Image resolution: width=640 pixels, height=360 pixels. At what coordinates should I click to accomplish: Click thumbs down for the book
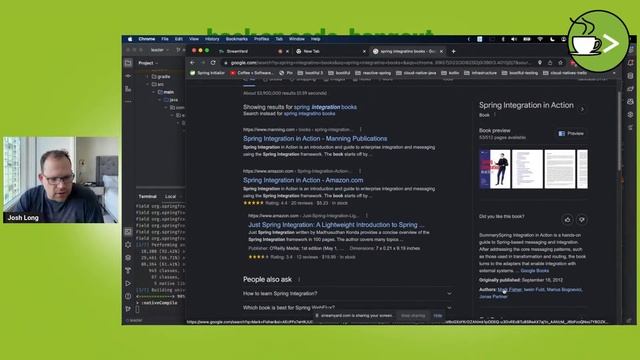[x=582, y=220]
